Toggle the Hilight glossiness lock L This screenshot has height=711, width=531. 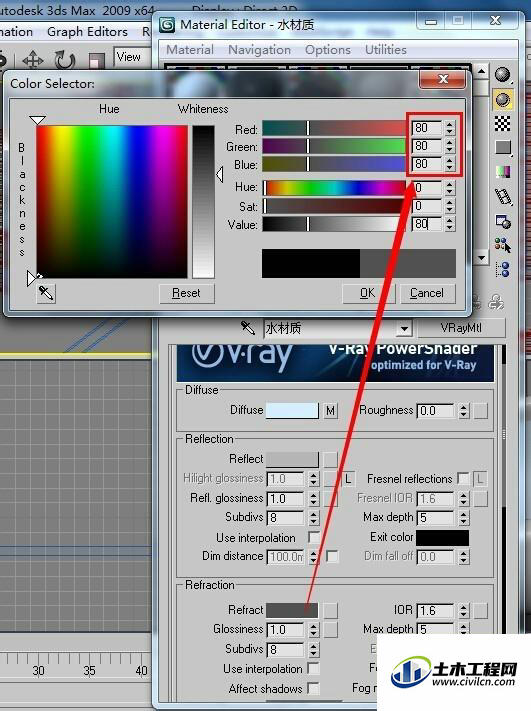[x=348, y=479]
